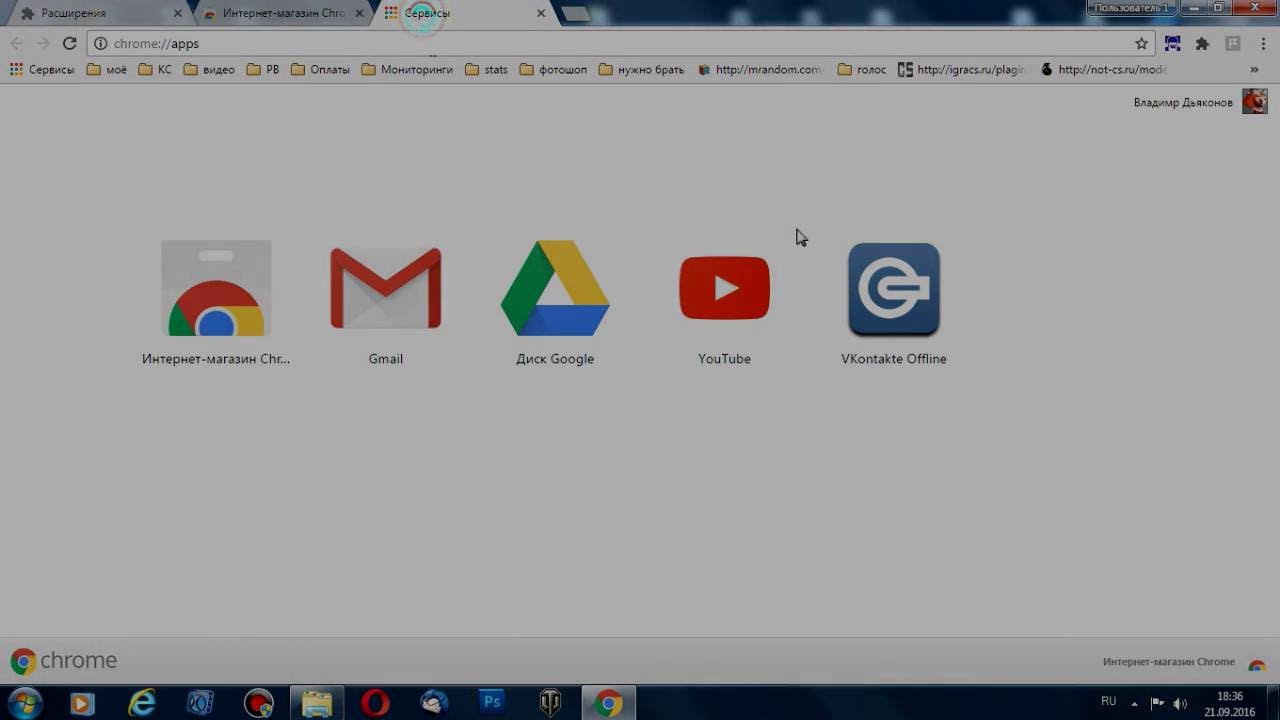The image size is (1280, 720).
Task: Click the user avatar picture
Action: click(x=1255, y=101)
